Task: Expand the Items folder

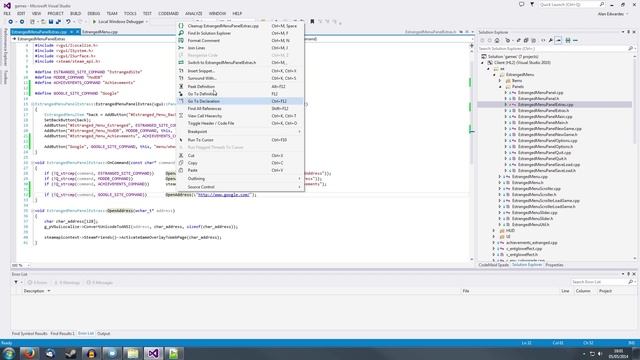Action: tap(500, 81)
